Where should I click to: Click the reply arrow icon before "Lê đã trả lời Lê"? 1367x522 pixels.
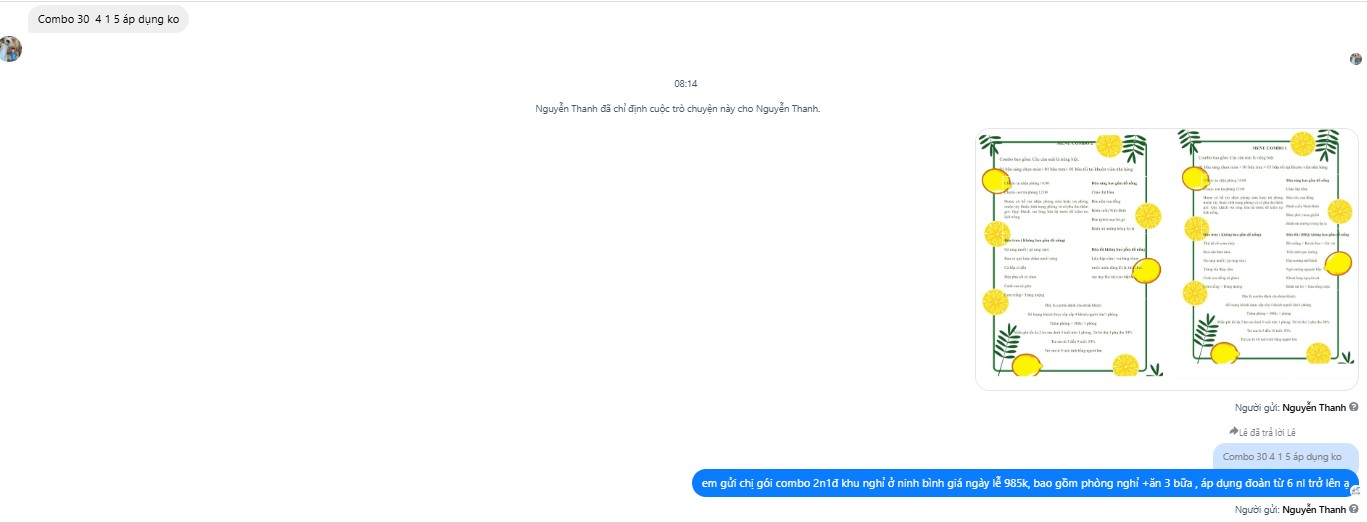pos(1234,432)
